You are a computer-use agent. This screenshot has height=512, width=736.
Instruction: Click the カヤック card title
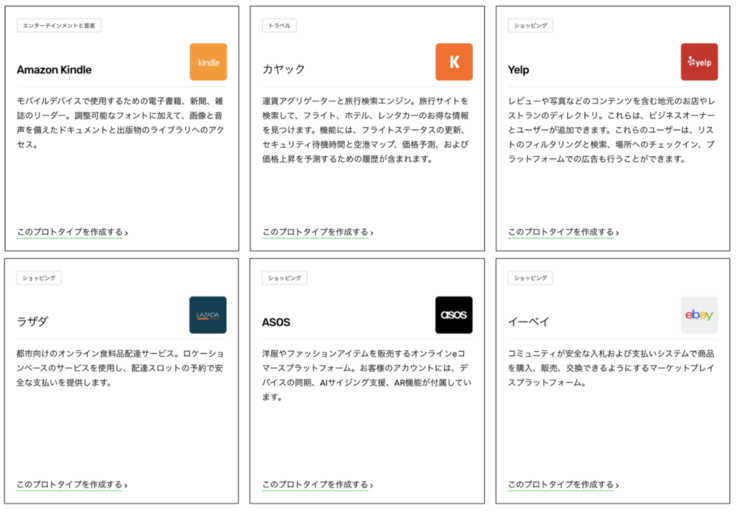(284, 69)
